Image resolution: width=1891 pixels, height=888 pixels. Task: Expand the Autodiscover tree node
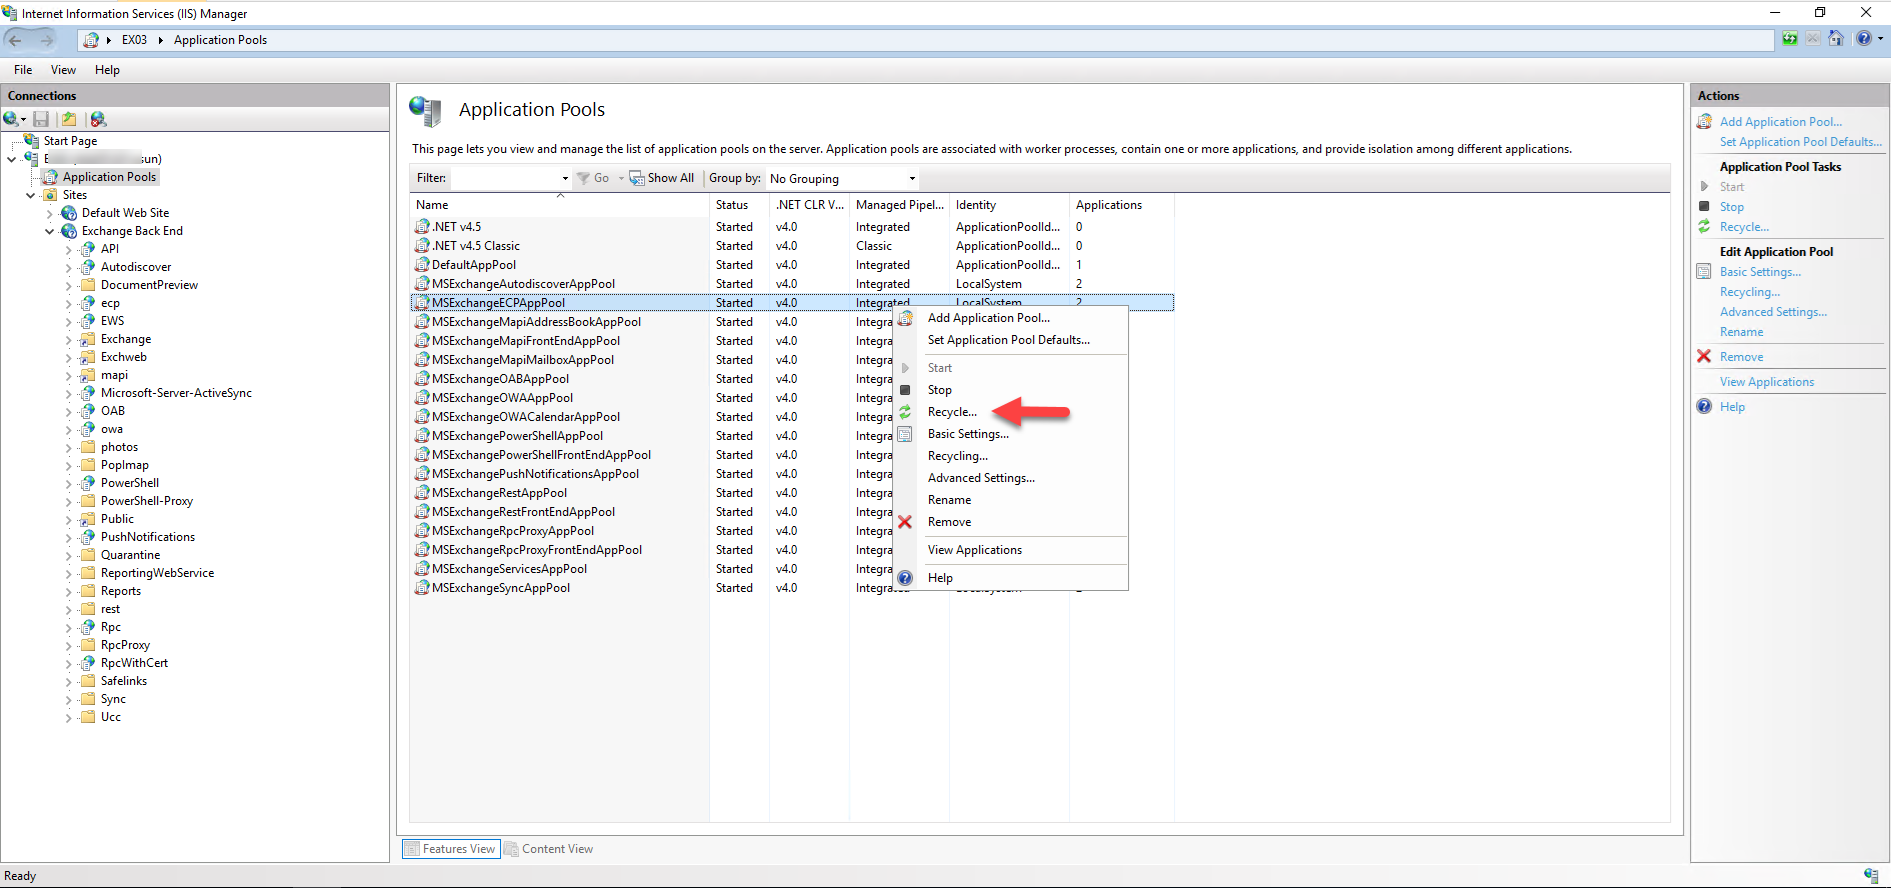[69, 267]
